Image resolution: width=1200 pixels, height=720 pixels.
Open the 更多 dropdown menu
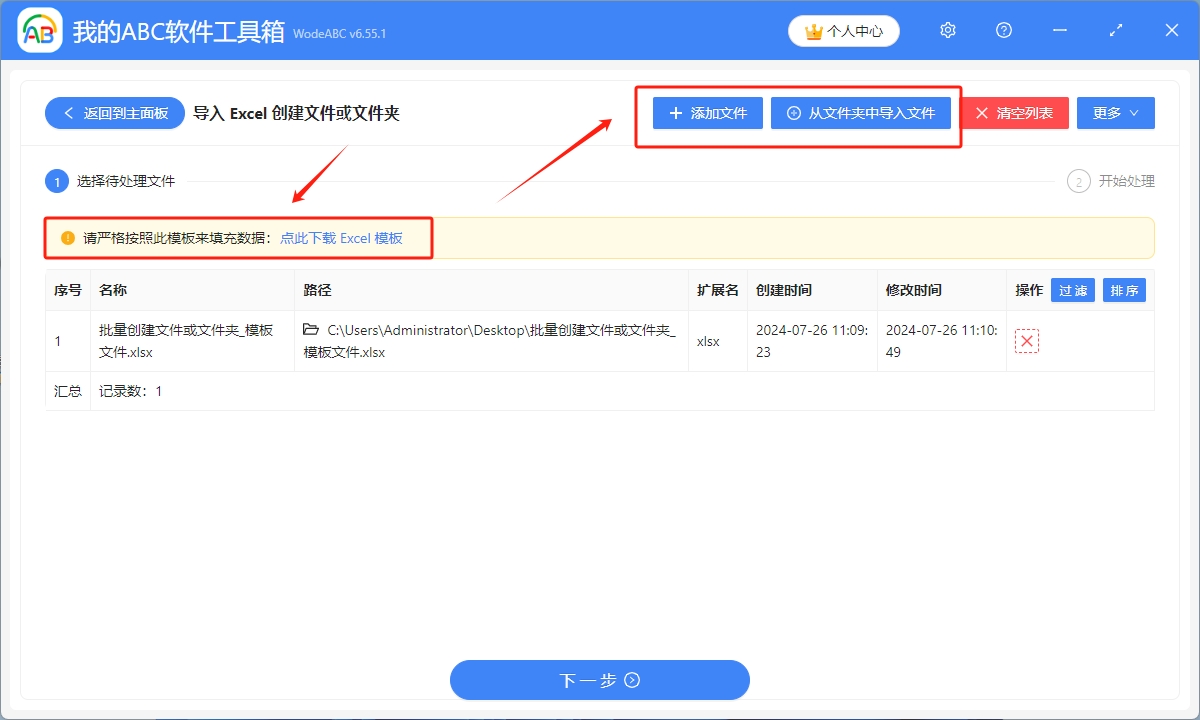tap(1115, 112)
